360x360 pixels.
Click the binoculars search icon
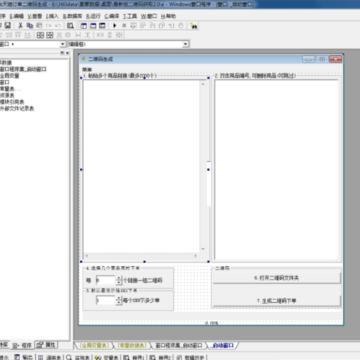click(193, 26)
